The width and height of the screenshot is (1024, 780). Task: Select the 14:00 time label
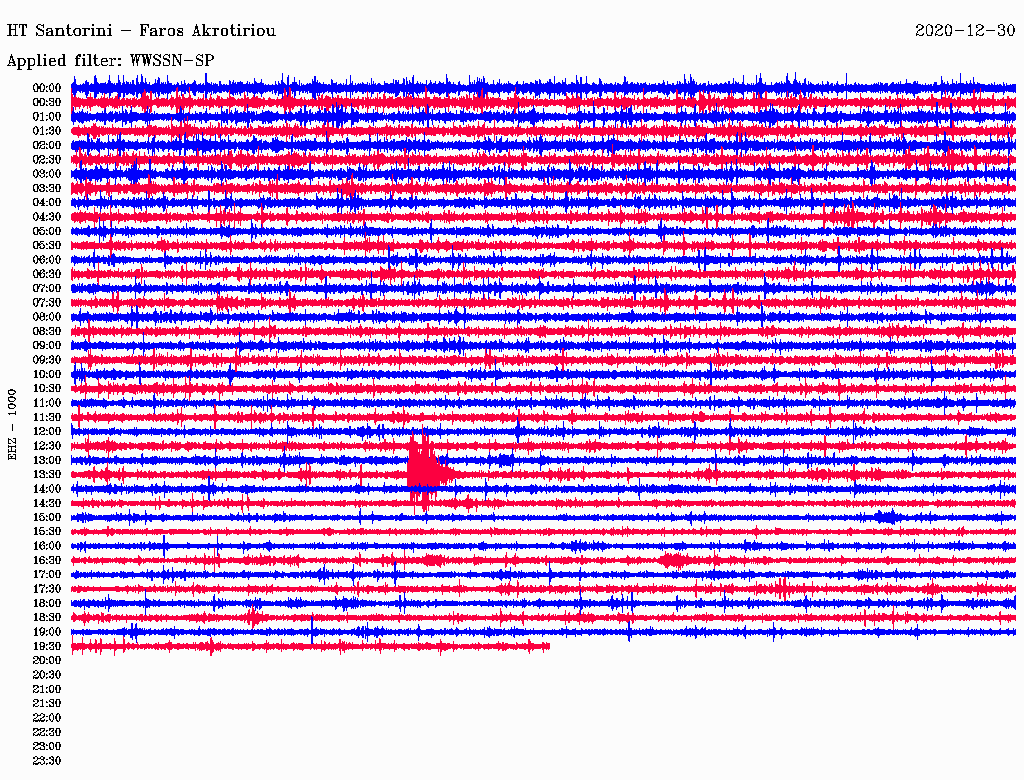point(46,489)
